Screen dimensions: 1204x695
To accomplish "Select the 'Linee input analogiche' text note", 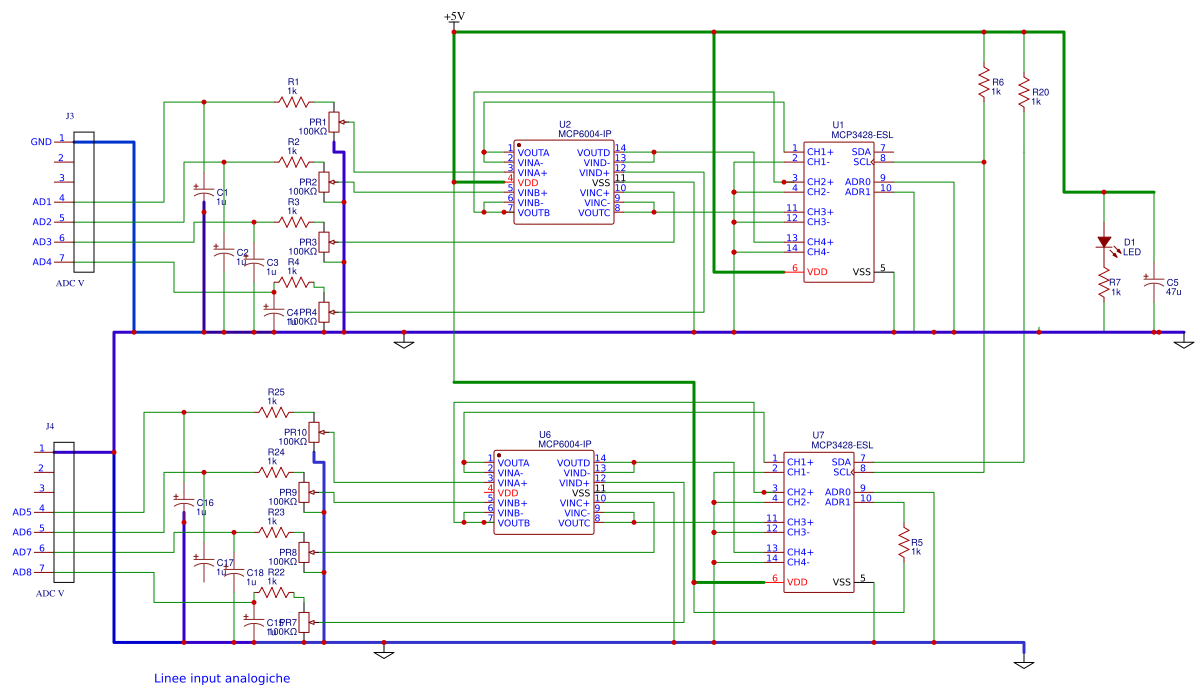I will click(222, 678).
